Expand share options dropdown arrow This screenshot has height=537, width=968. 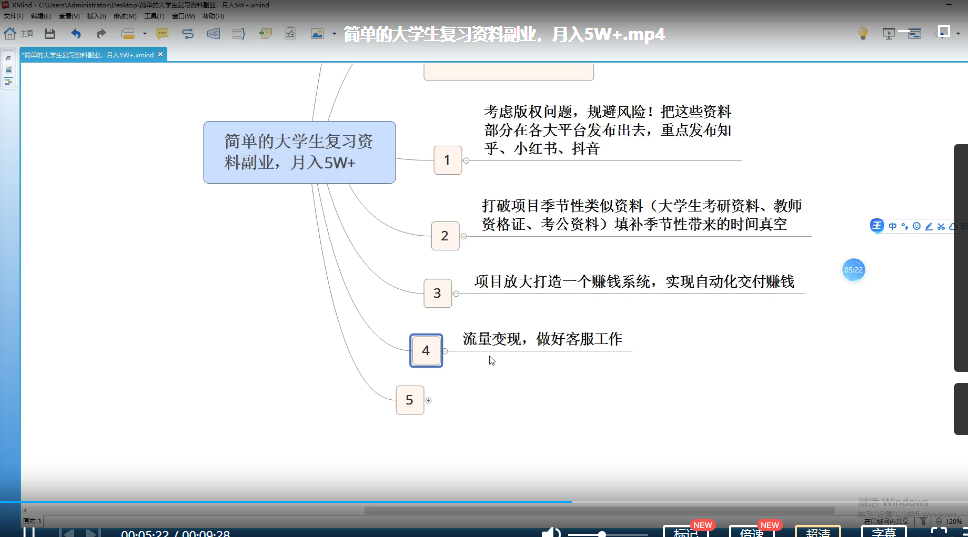point(958,34)
